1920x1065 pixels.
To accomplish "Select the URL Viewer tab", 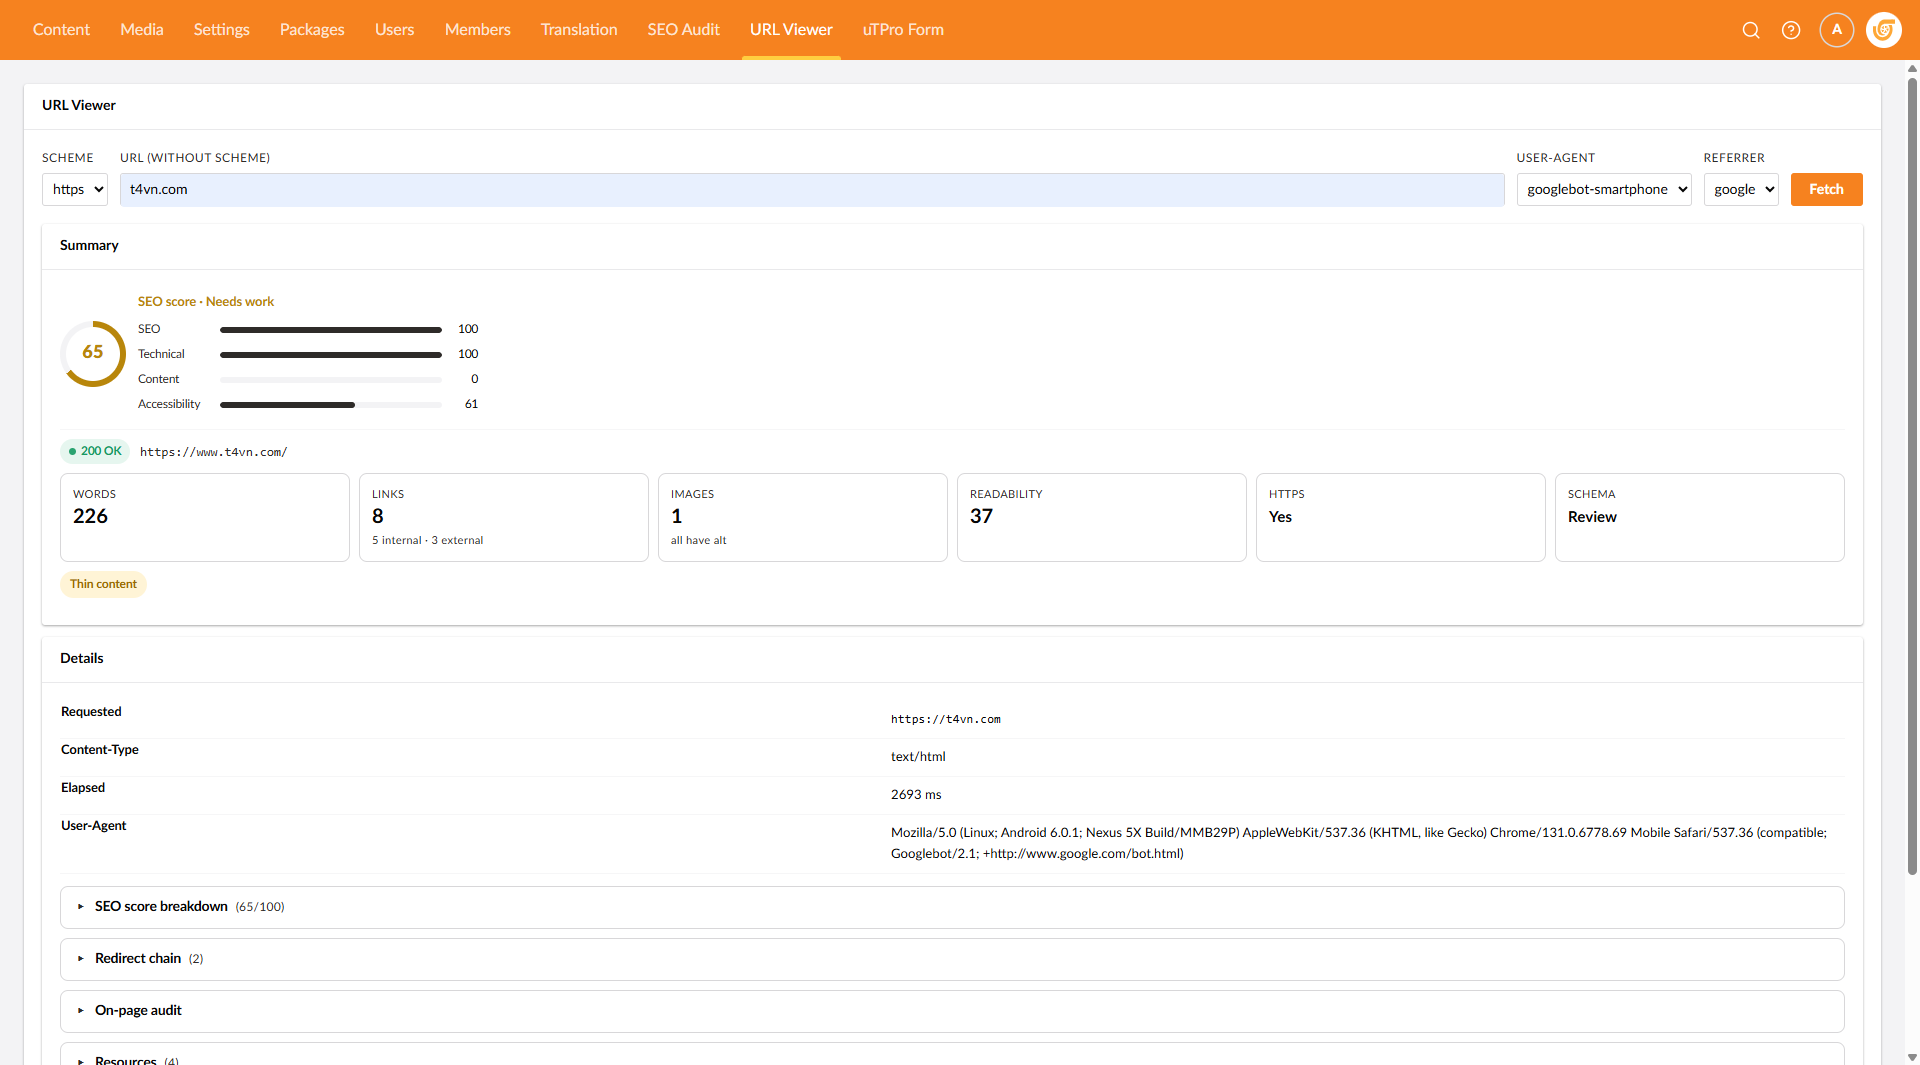I will [791, 30].
